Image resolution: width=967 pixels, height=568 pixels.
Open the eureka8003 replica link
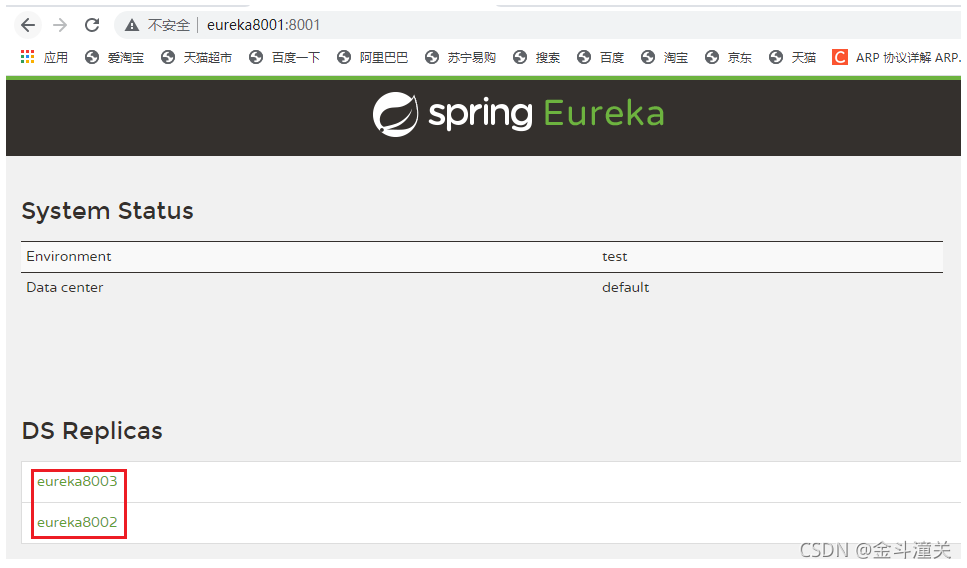pyautogui.click(x=77, y=482)
